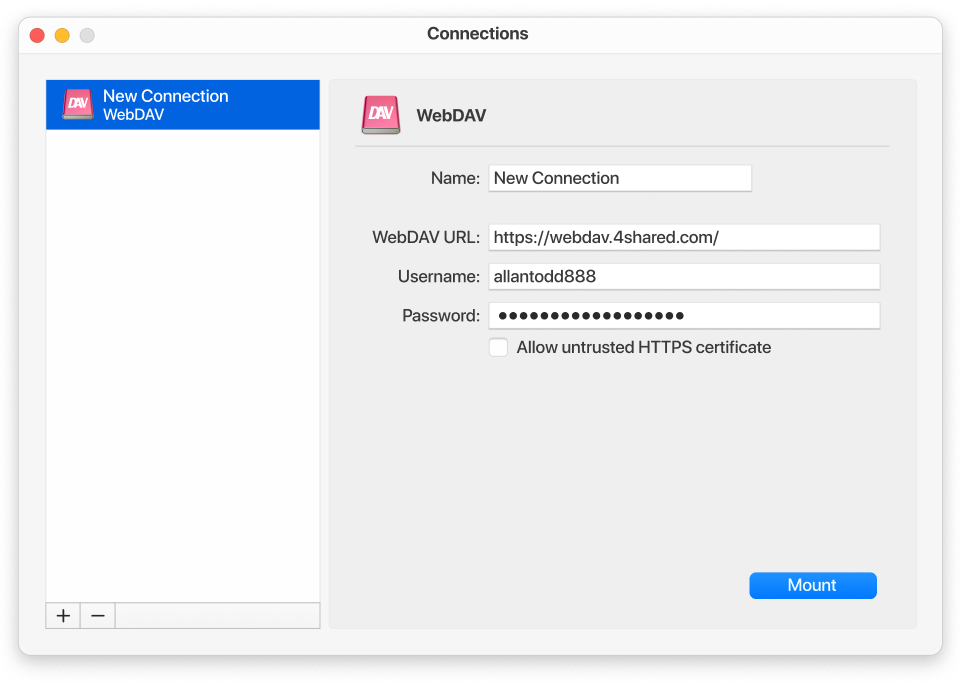
Task: Click the blue Mount button
Action: click(812, 585)
